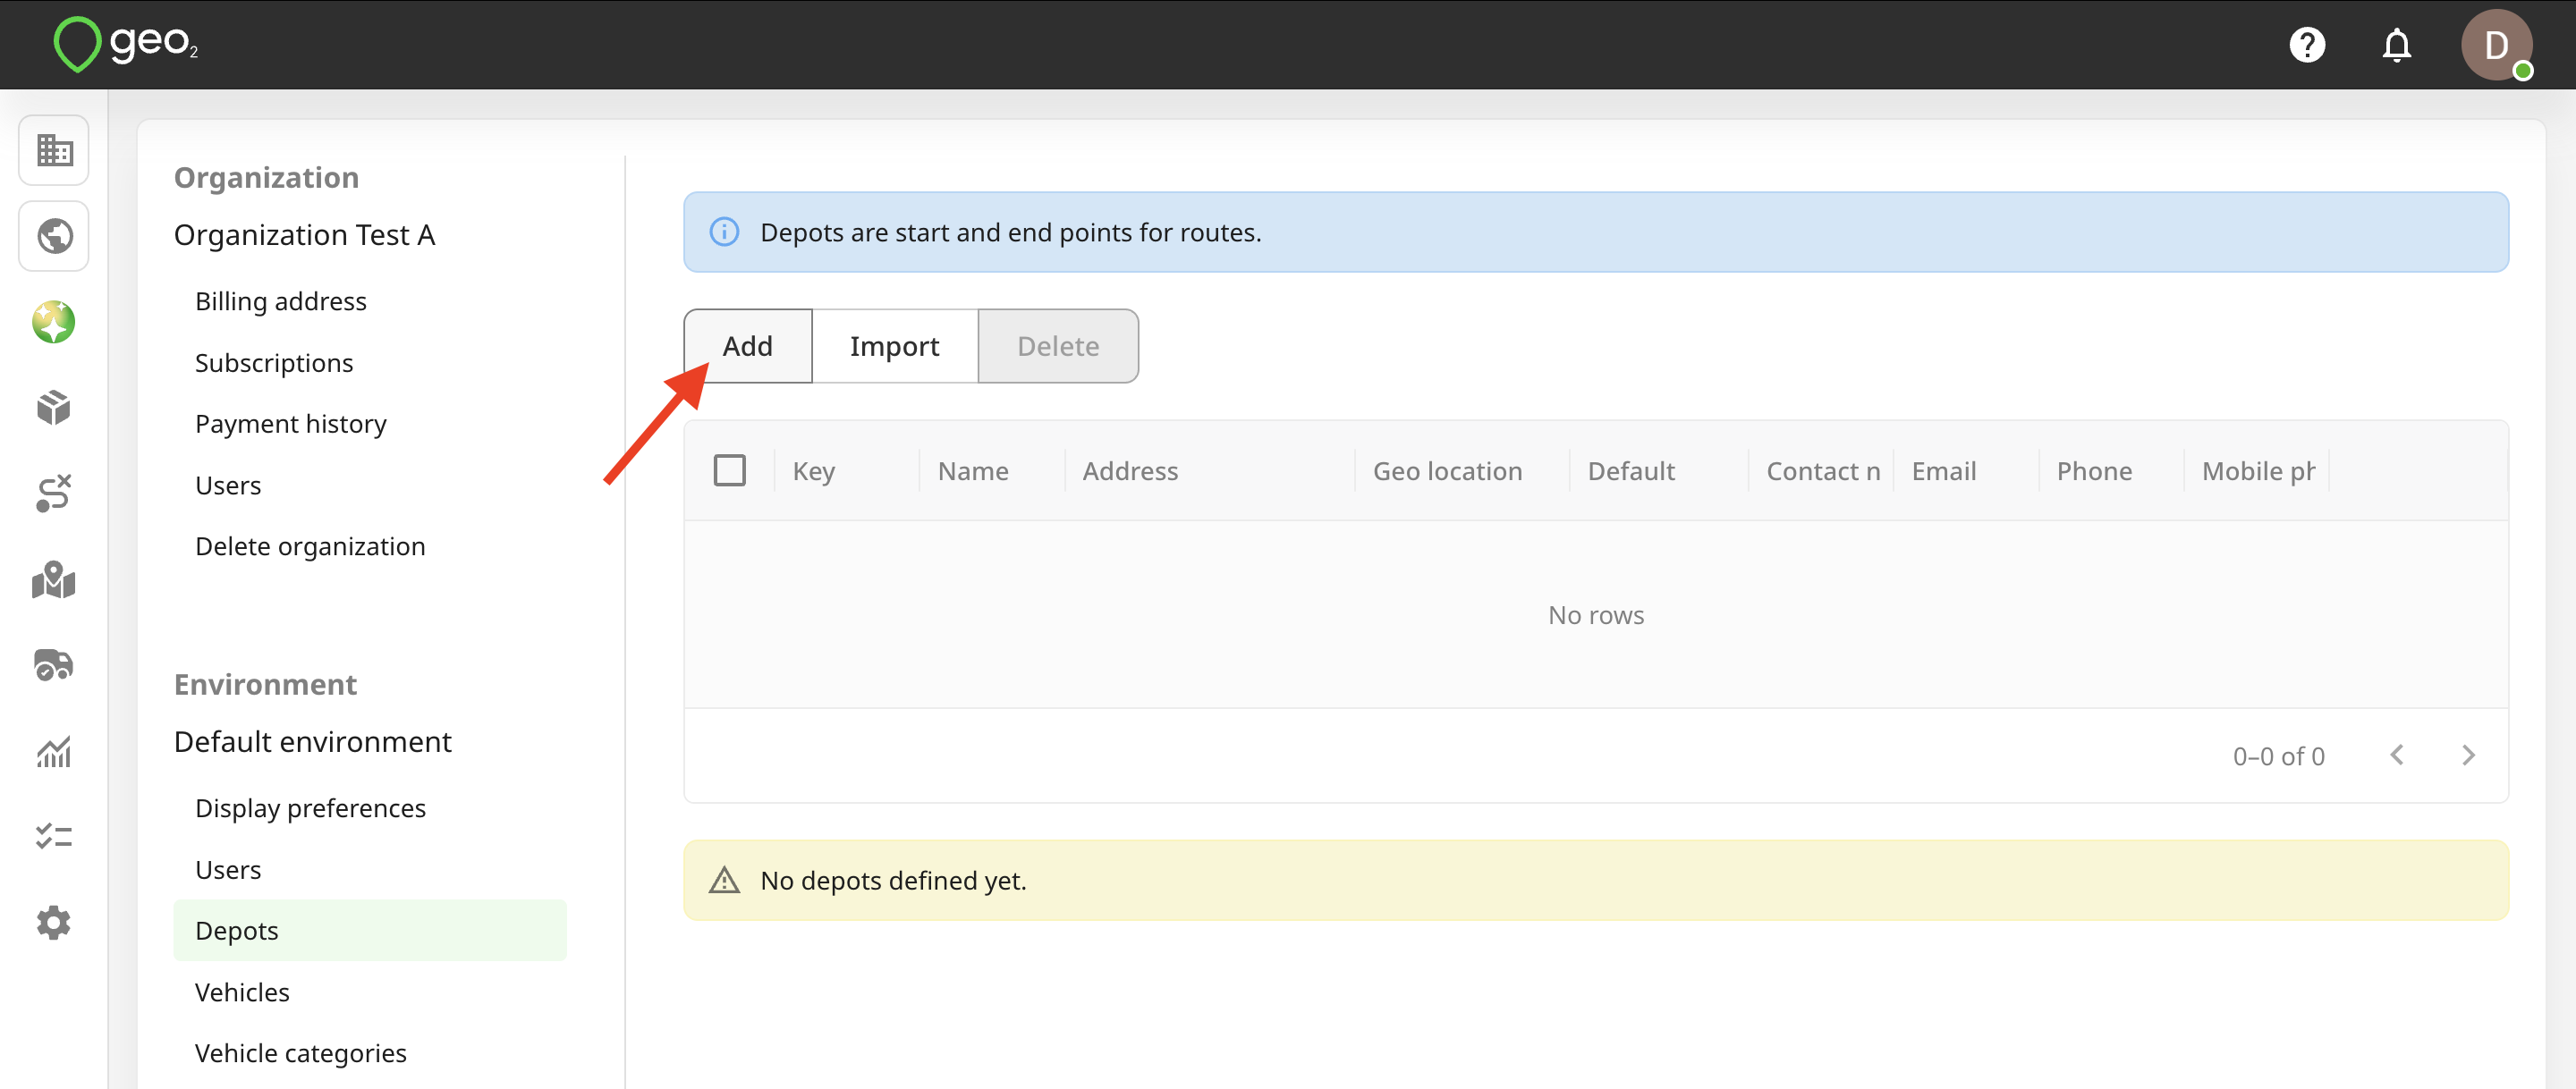Go to next page of depots table

coord(2468,755)
